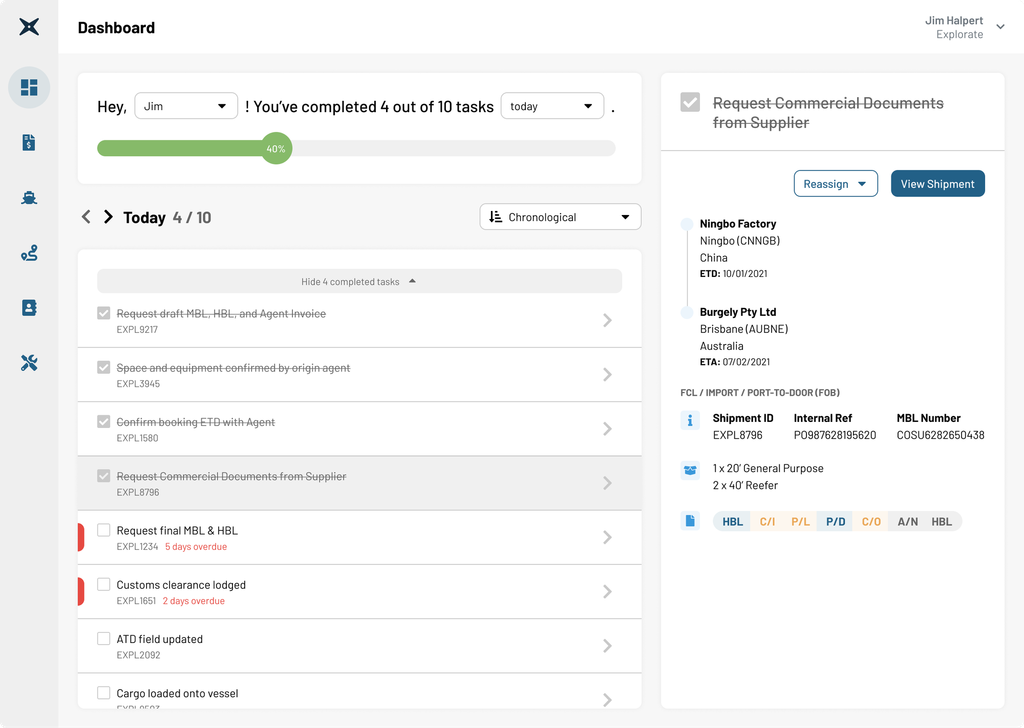
Task: Open the invoice document icon in sidebar
Action: [x=29, y=142]
